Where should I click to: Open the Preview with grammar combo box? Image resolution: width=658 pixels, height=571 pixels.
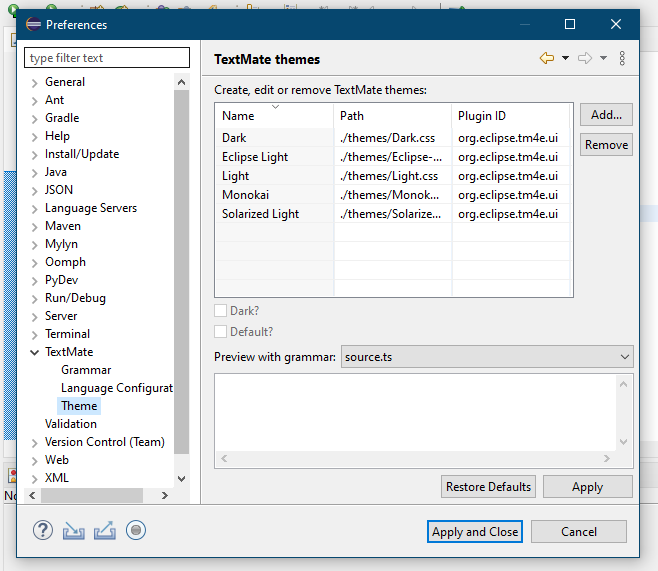tap(487, 357)
